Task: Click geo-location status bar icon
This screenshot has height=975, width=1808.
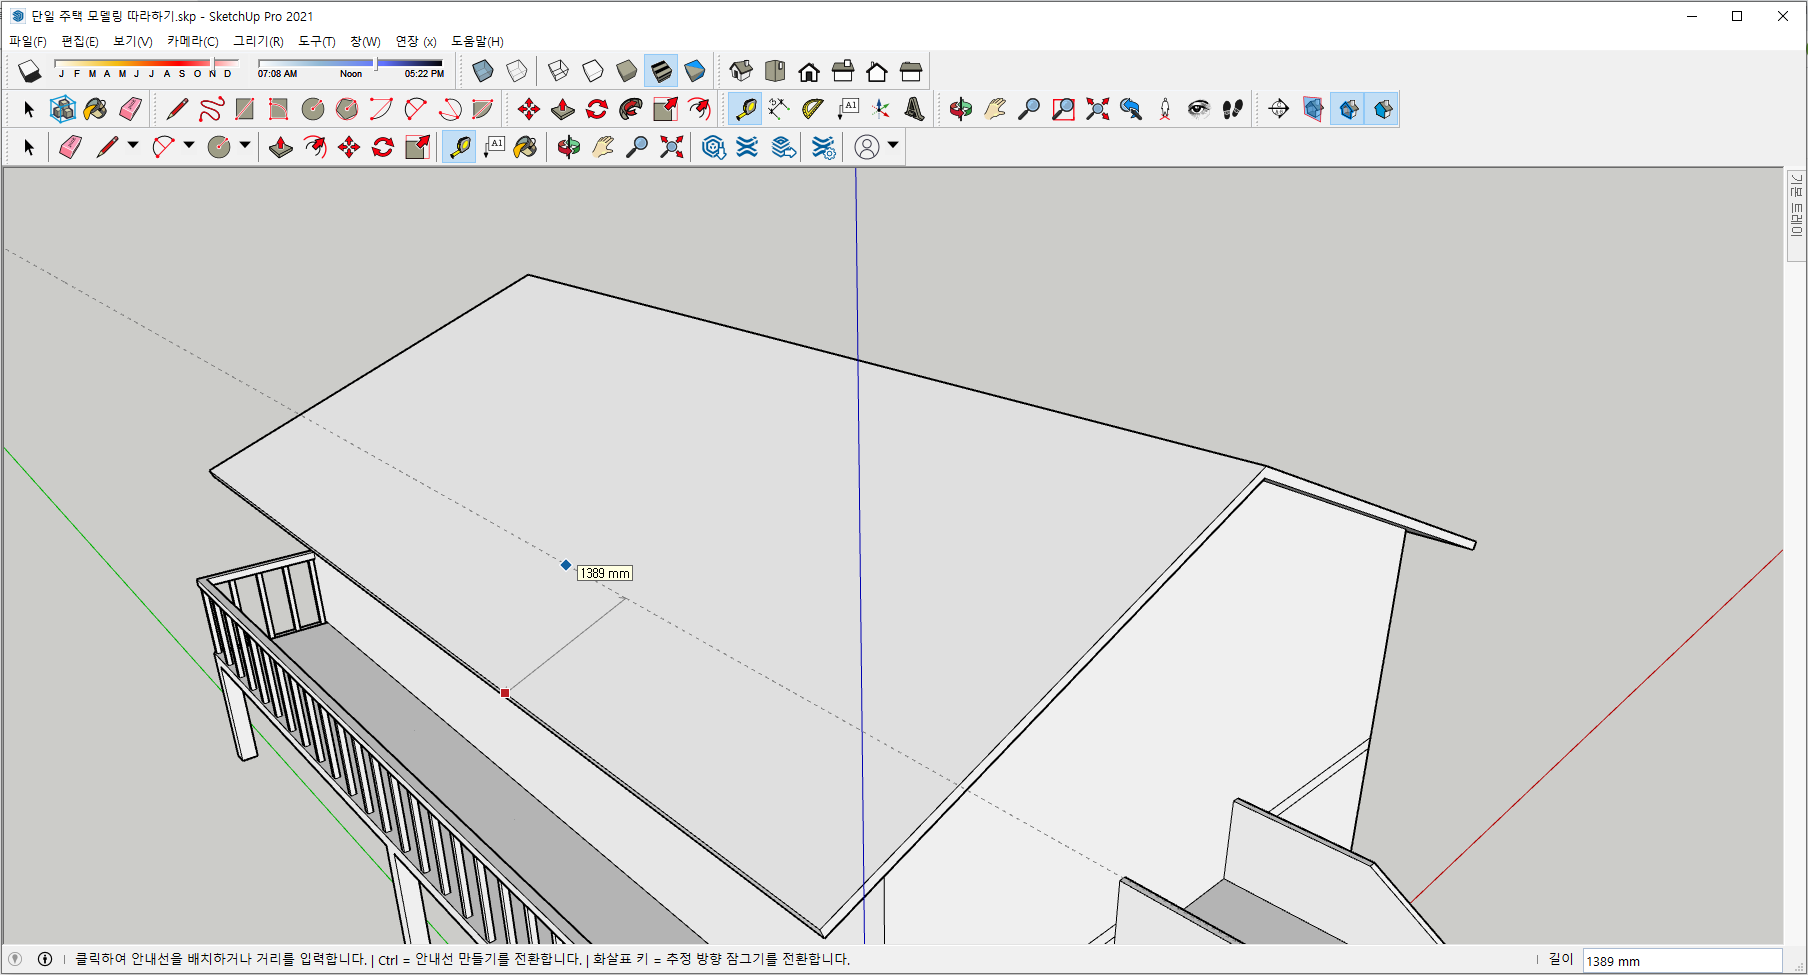Action: (15, 959)
